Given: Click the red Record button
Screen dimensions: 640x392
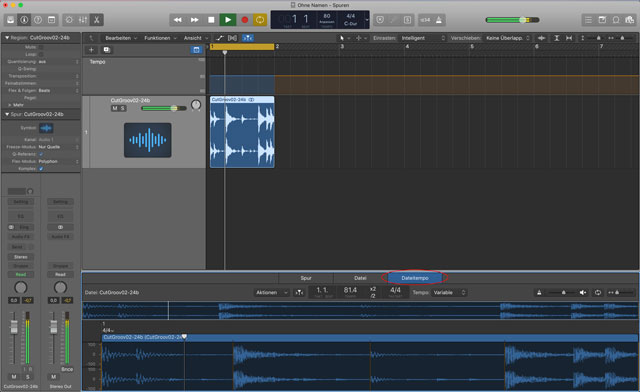Looking at the screenshot, I should 244,20.
